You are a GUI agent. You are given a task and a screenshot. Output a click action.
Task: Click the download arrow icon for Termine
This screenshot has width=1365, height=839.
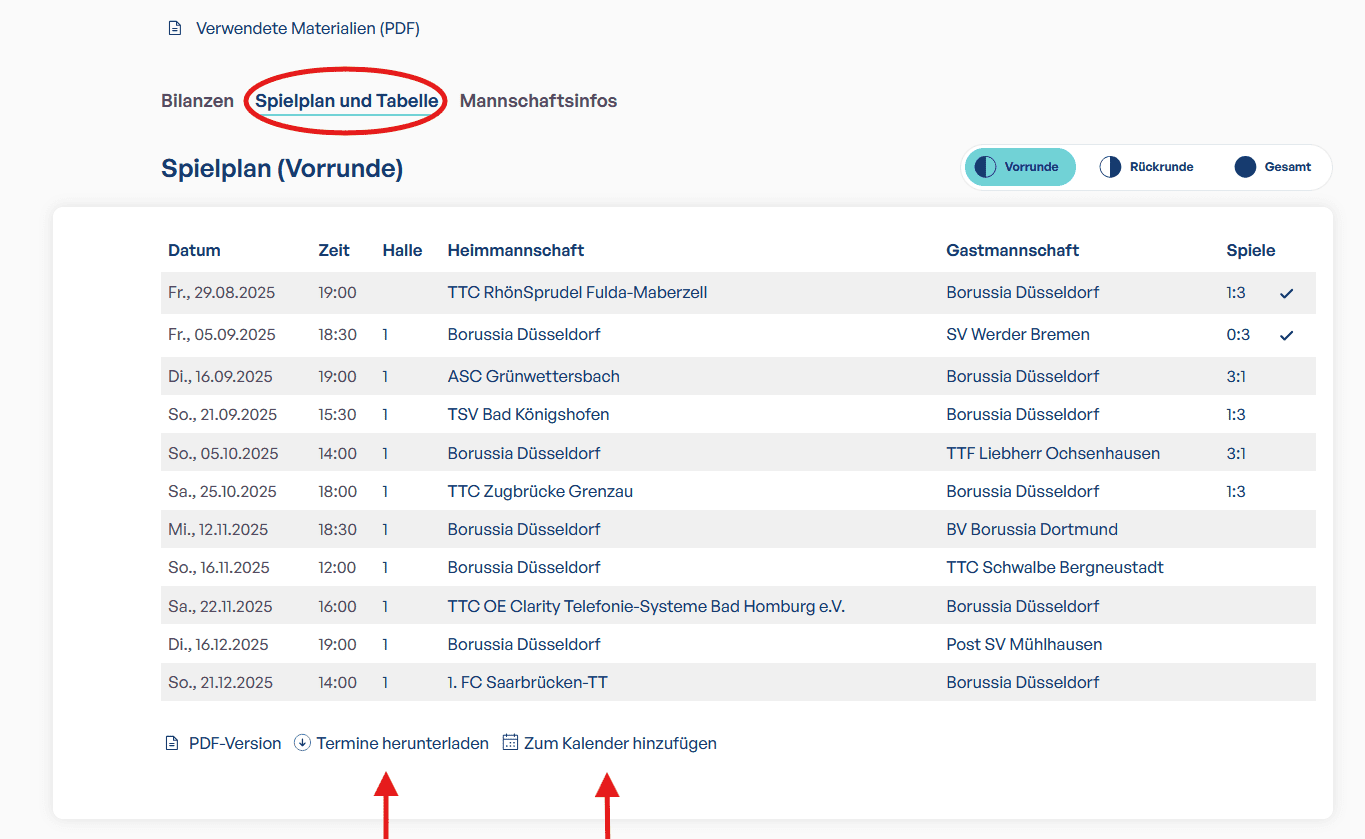pos(302,743)
